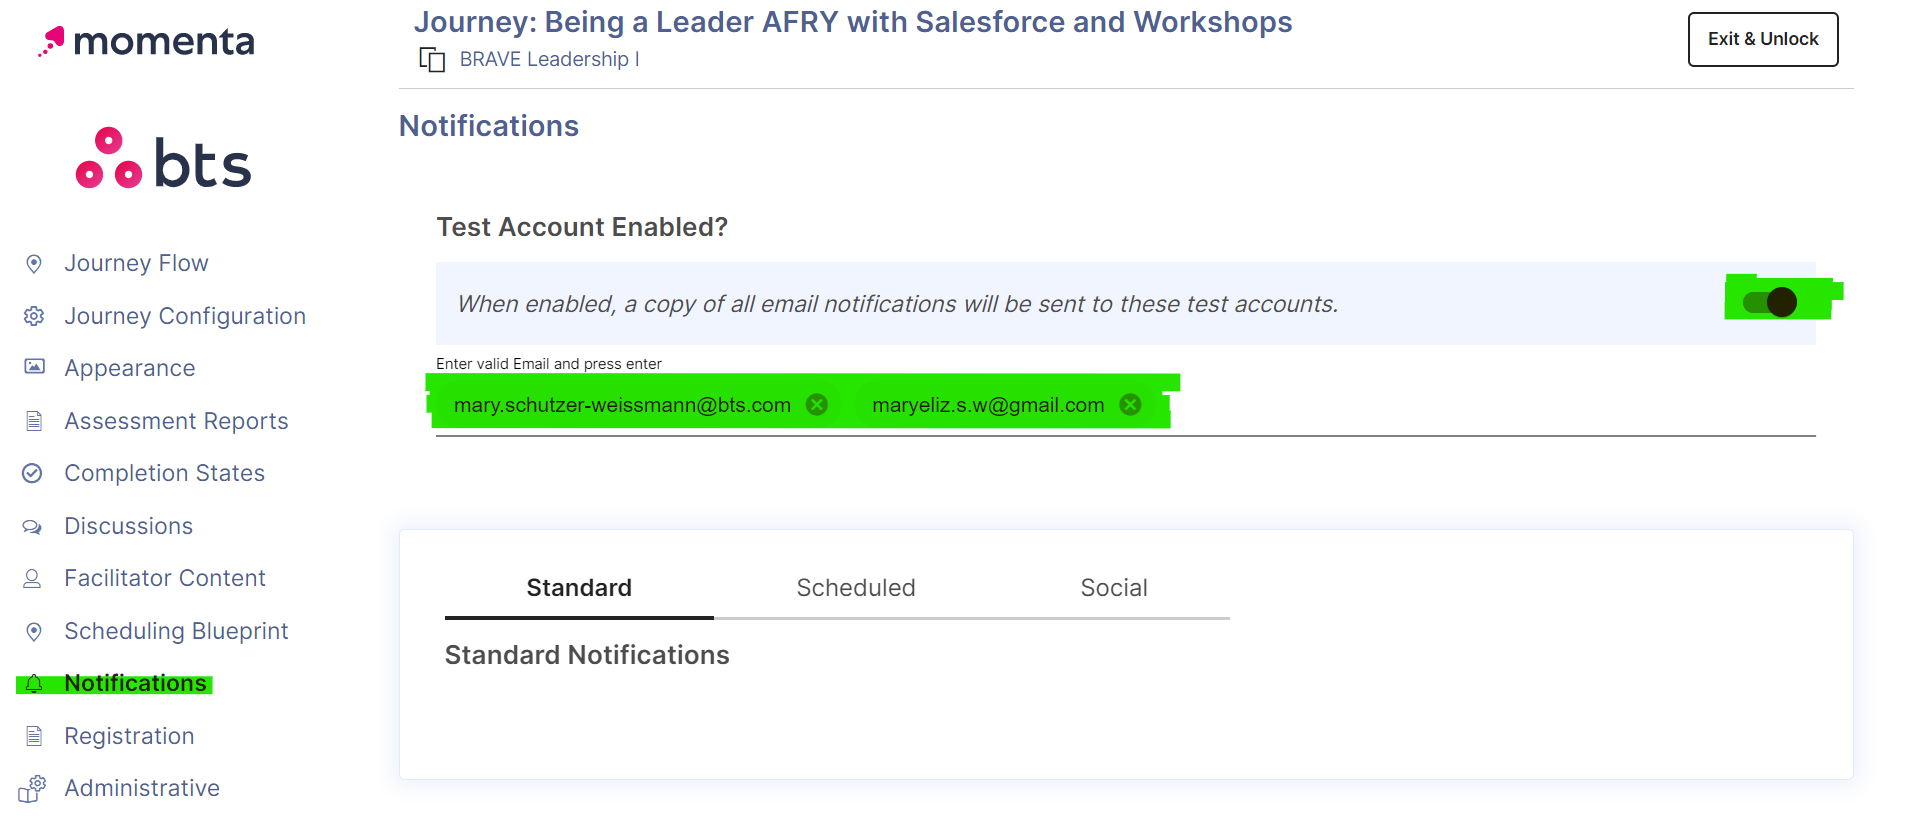Click the Journey title heading
Viewport: 1906px width, 840px height.
point(853,22)
